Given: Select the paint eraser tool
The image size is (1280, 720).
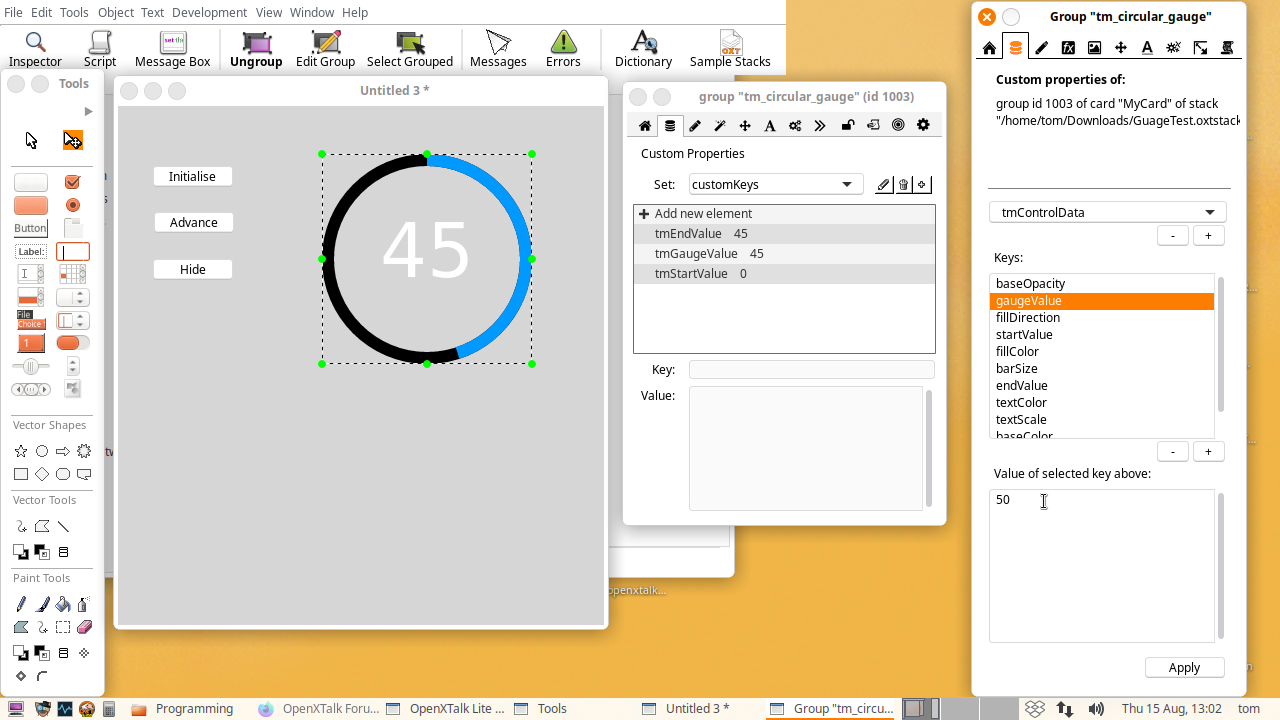Looking at the screenshot, I should 84,627.
